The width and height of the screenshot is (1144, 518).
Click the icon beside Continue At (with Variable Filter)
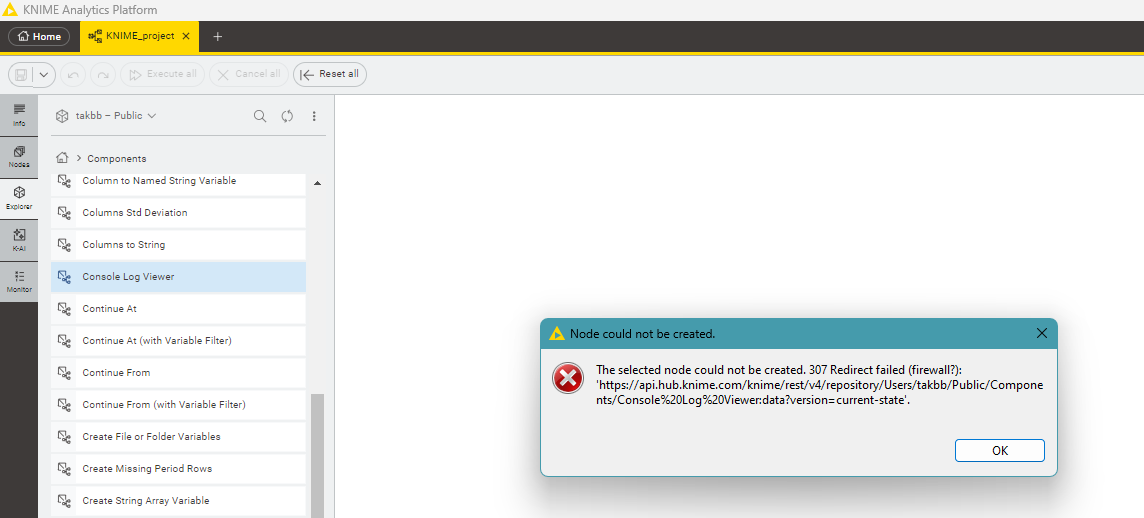[64, 341]
